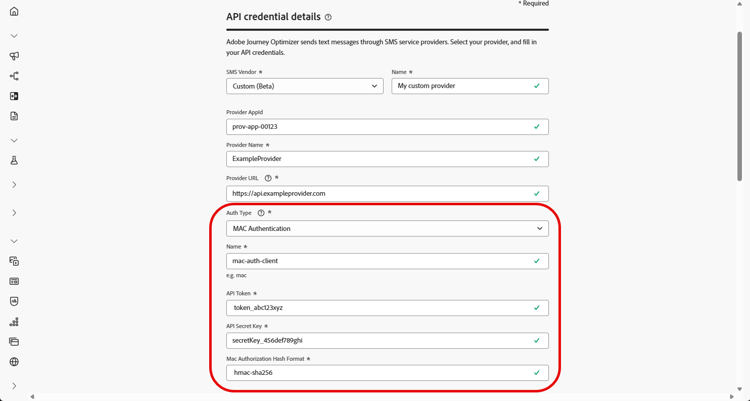Click the document page icon in sidebar

[14, 116]
